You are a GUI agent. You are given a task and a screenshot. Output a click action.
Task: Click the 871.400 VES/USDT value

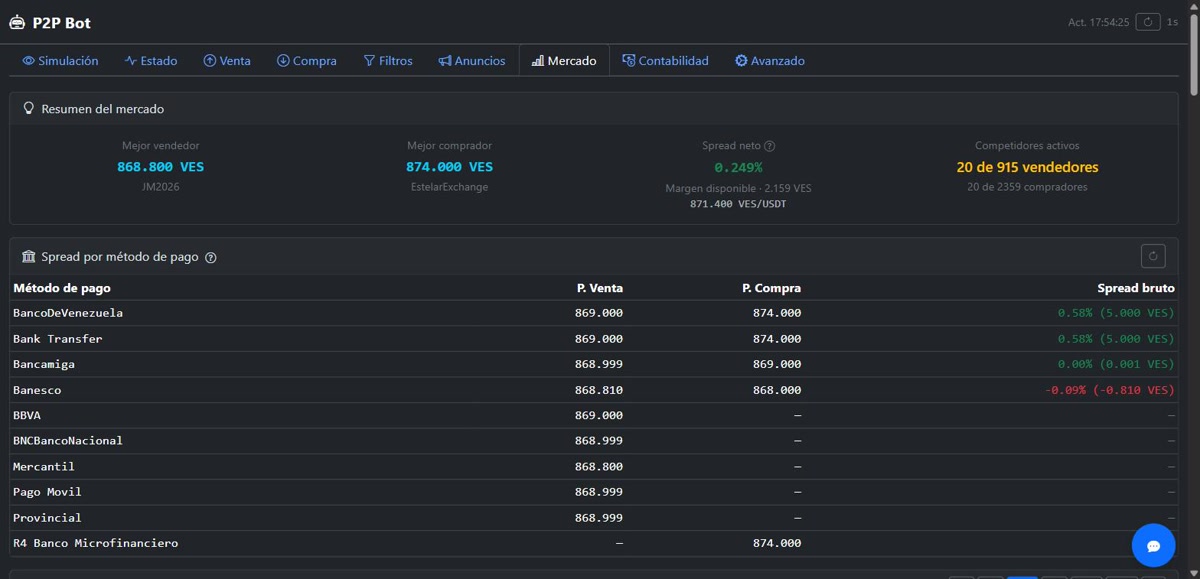click(738, 204)
